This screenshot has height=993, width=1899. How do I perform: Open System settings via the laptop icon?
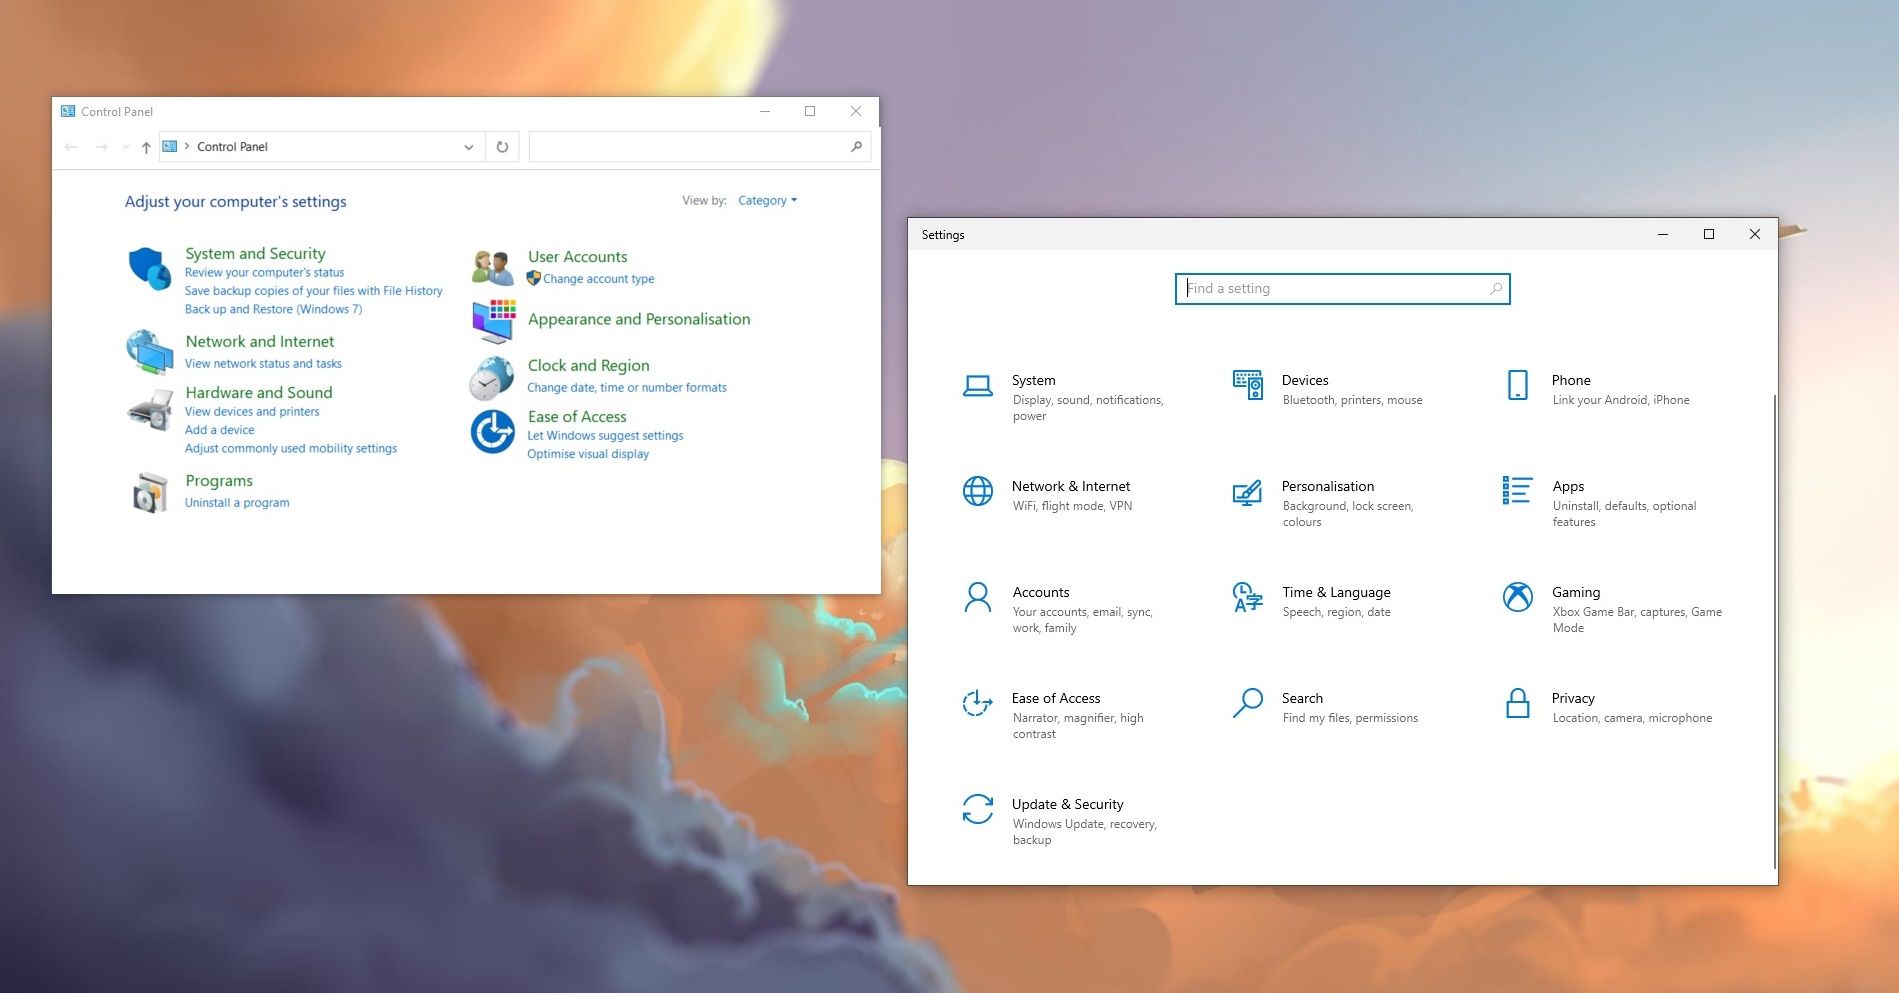pyautogui.click(x=977, y=383)
